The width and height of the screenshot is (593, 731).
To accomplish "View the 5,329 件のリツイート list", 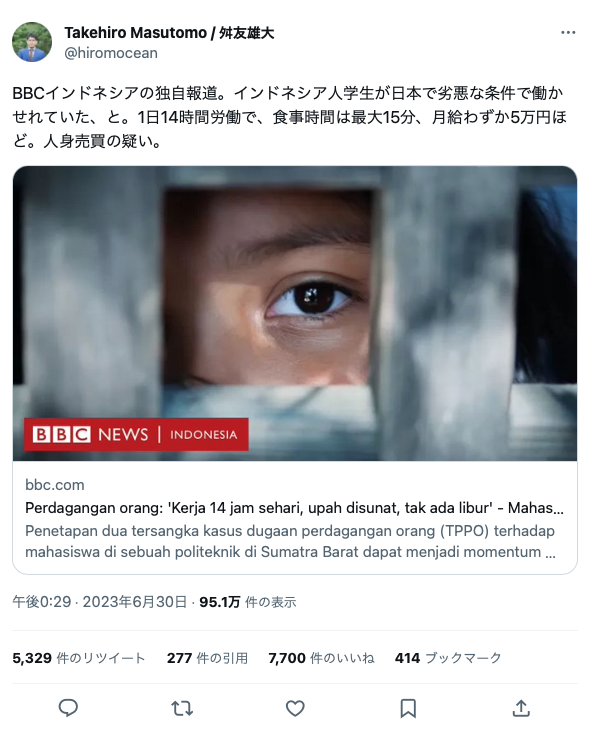I will tap(79, 658).
